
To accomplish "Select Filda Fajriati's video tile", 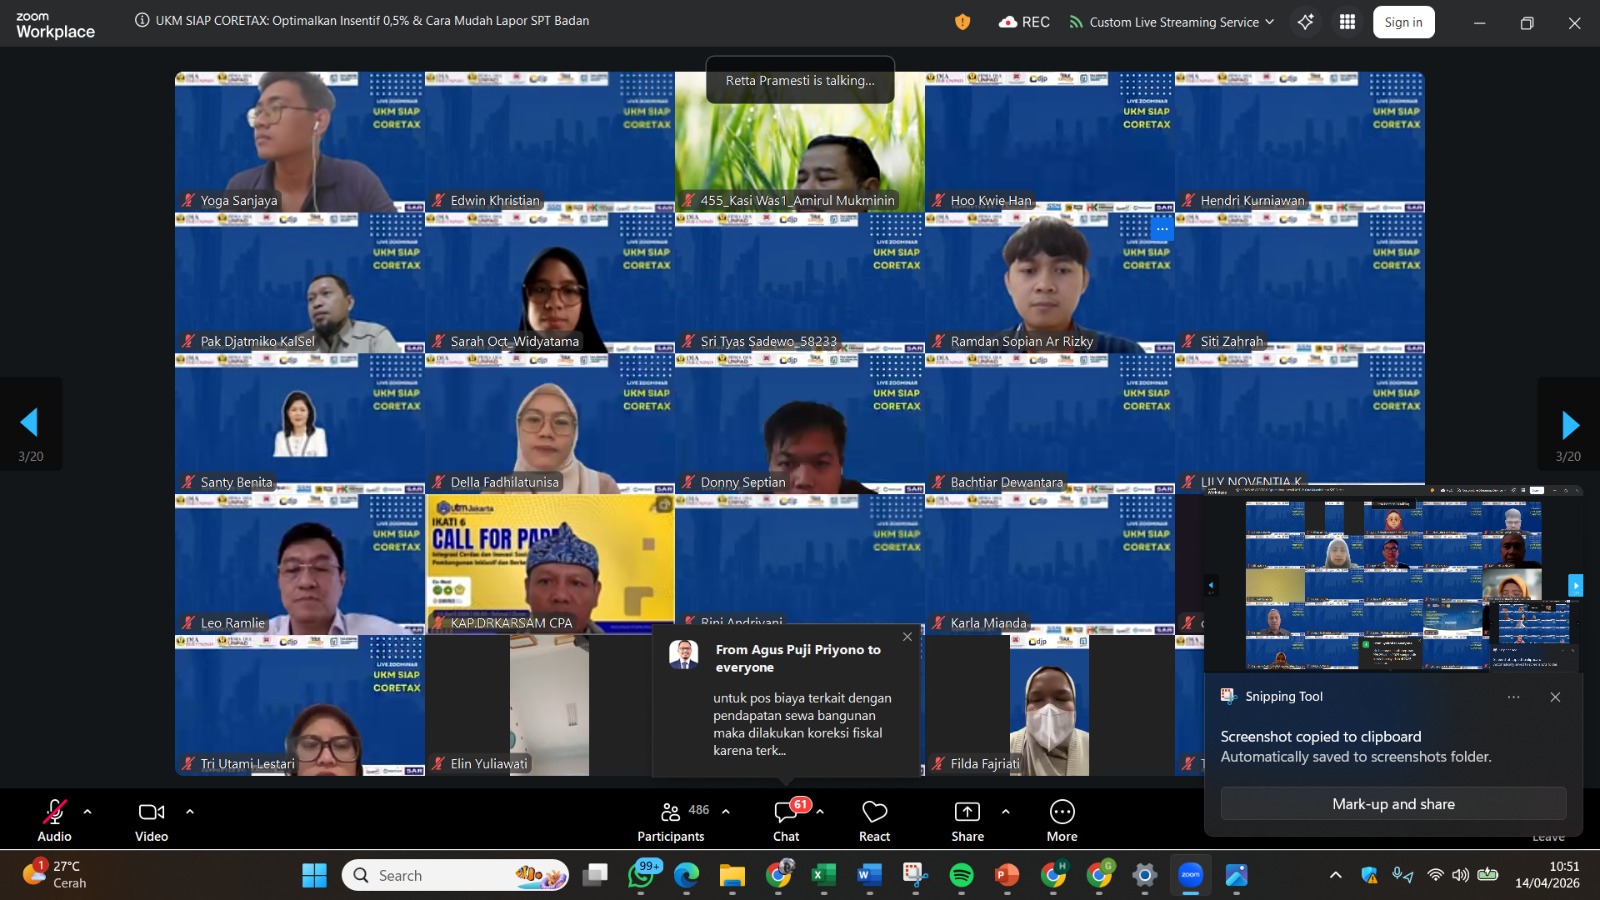I will click(x=1050, y=705).
